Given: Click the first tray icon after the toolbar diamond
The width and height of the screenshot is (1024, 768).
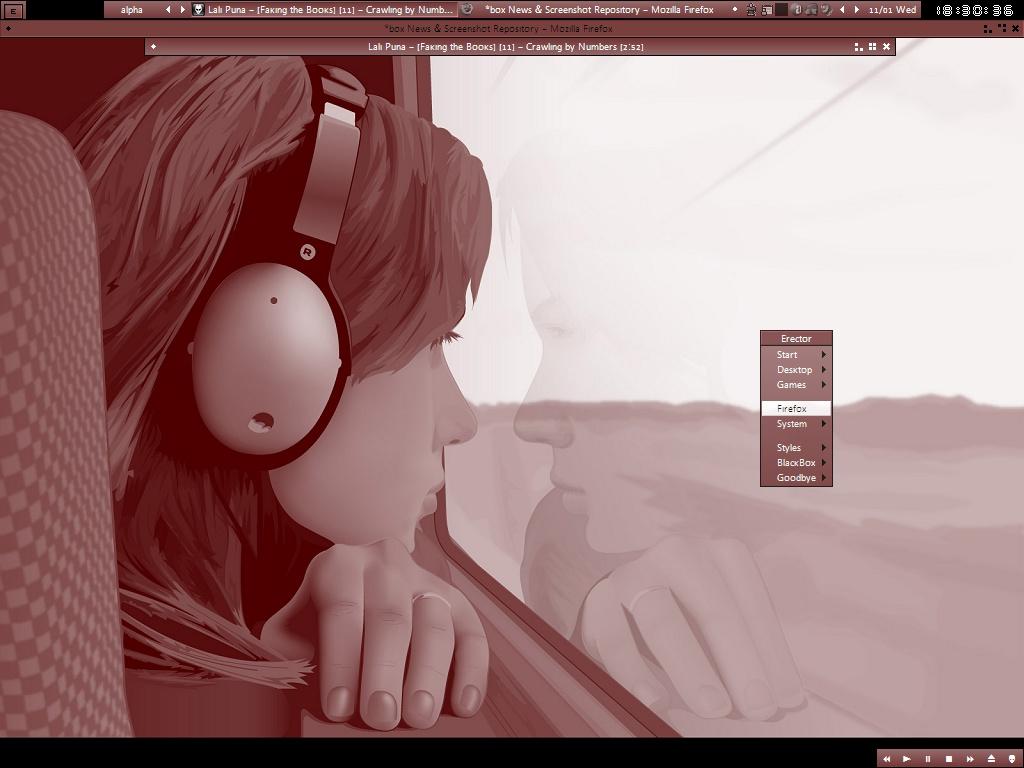Looking at the screenshot, I should pyautogui.click(x=752, y=10).
